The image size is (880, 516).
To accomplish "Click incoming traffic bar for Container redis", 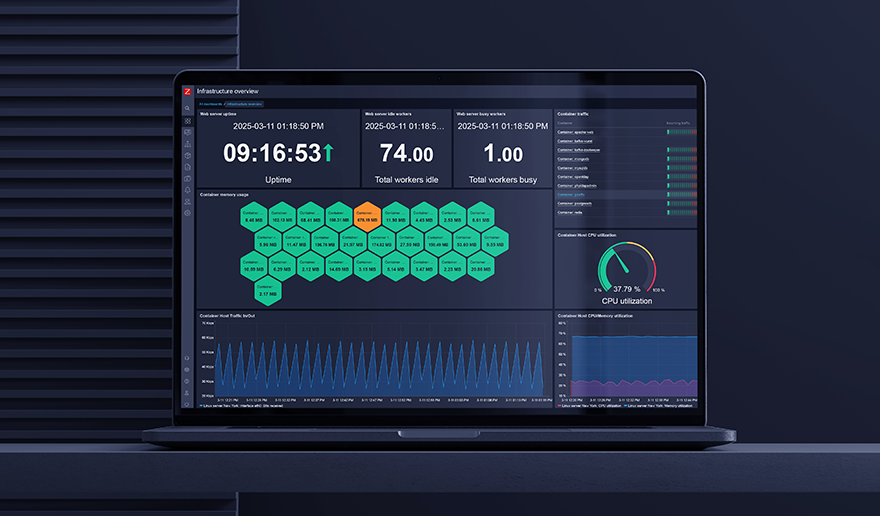I will pos(682,213).
